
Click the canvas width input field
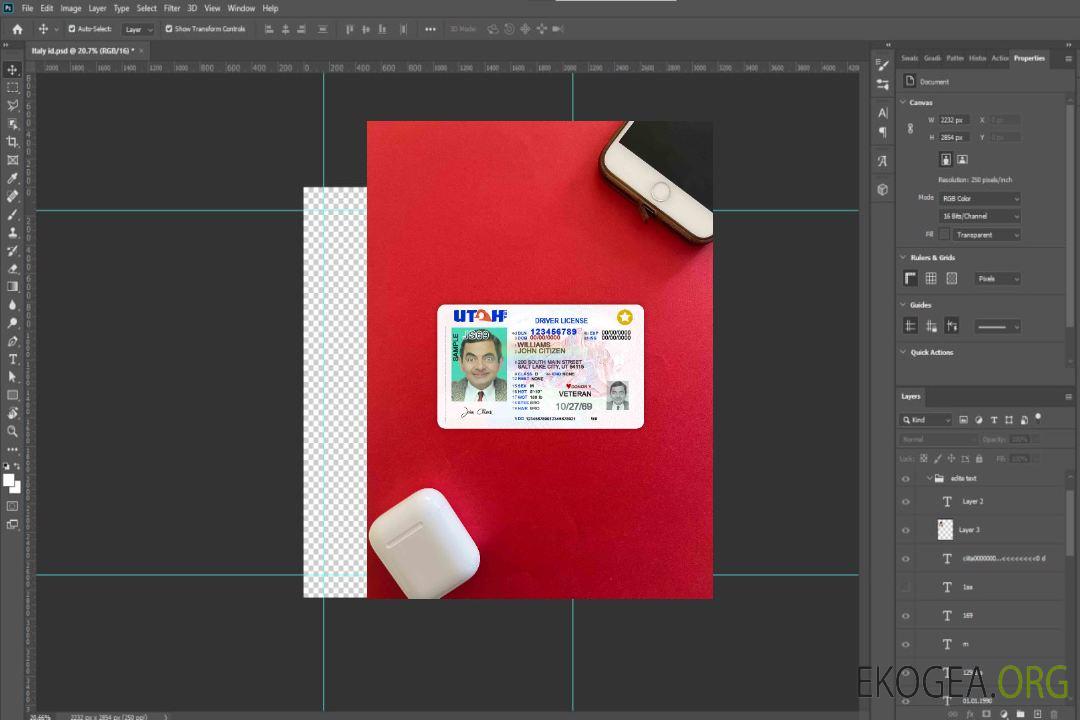click(x=954, y=120)
